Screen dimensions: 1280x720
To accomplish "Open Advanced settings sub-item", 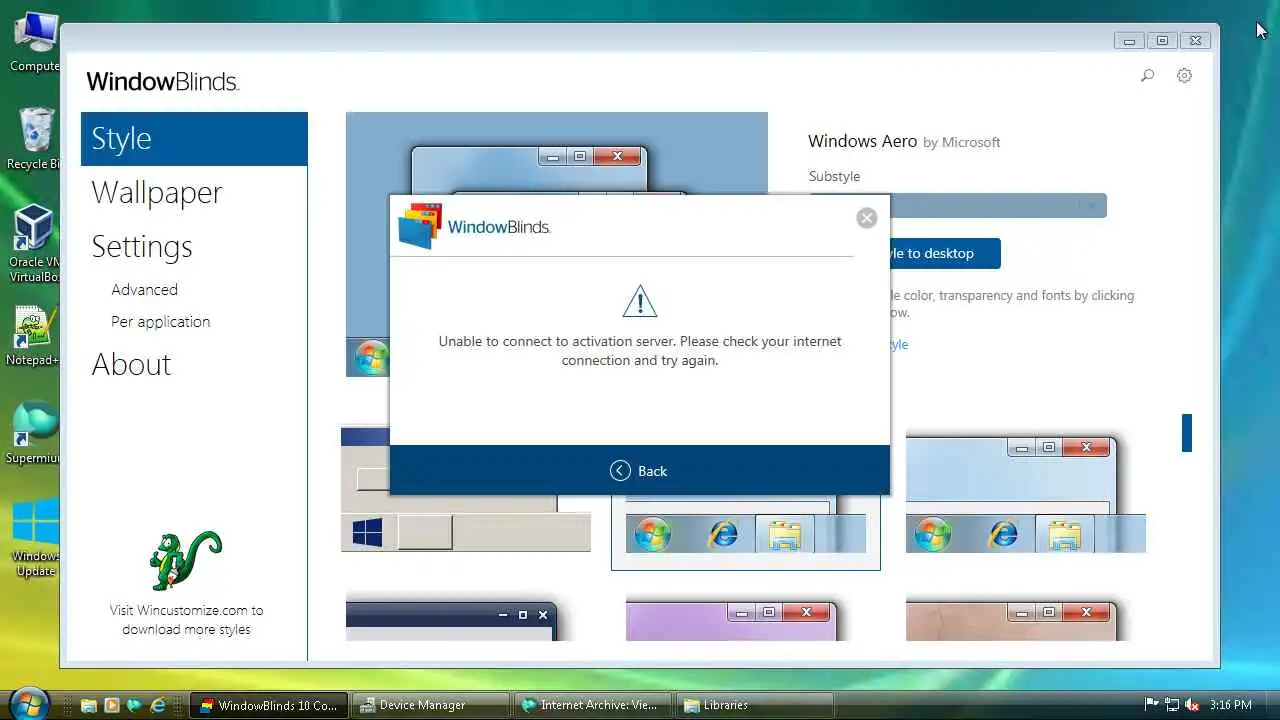I will click(x=145, y=289).
